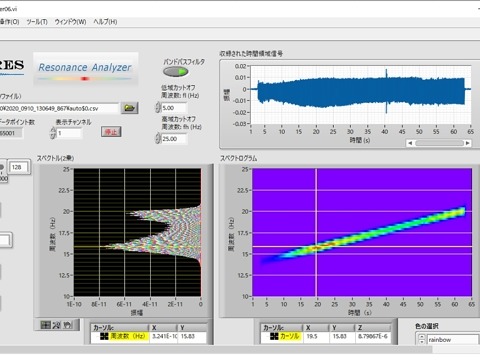
Task: Click the high cutoff 25.00 input field
Action: pyautogui.click(x=174, y=139)
